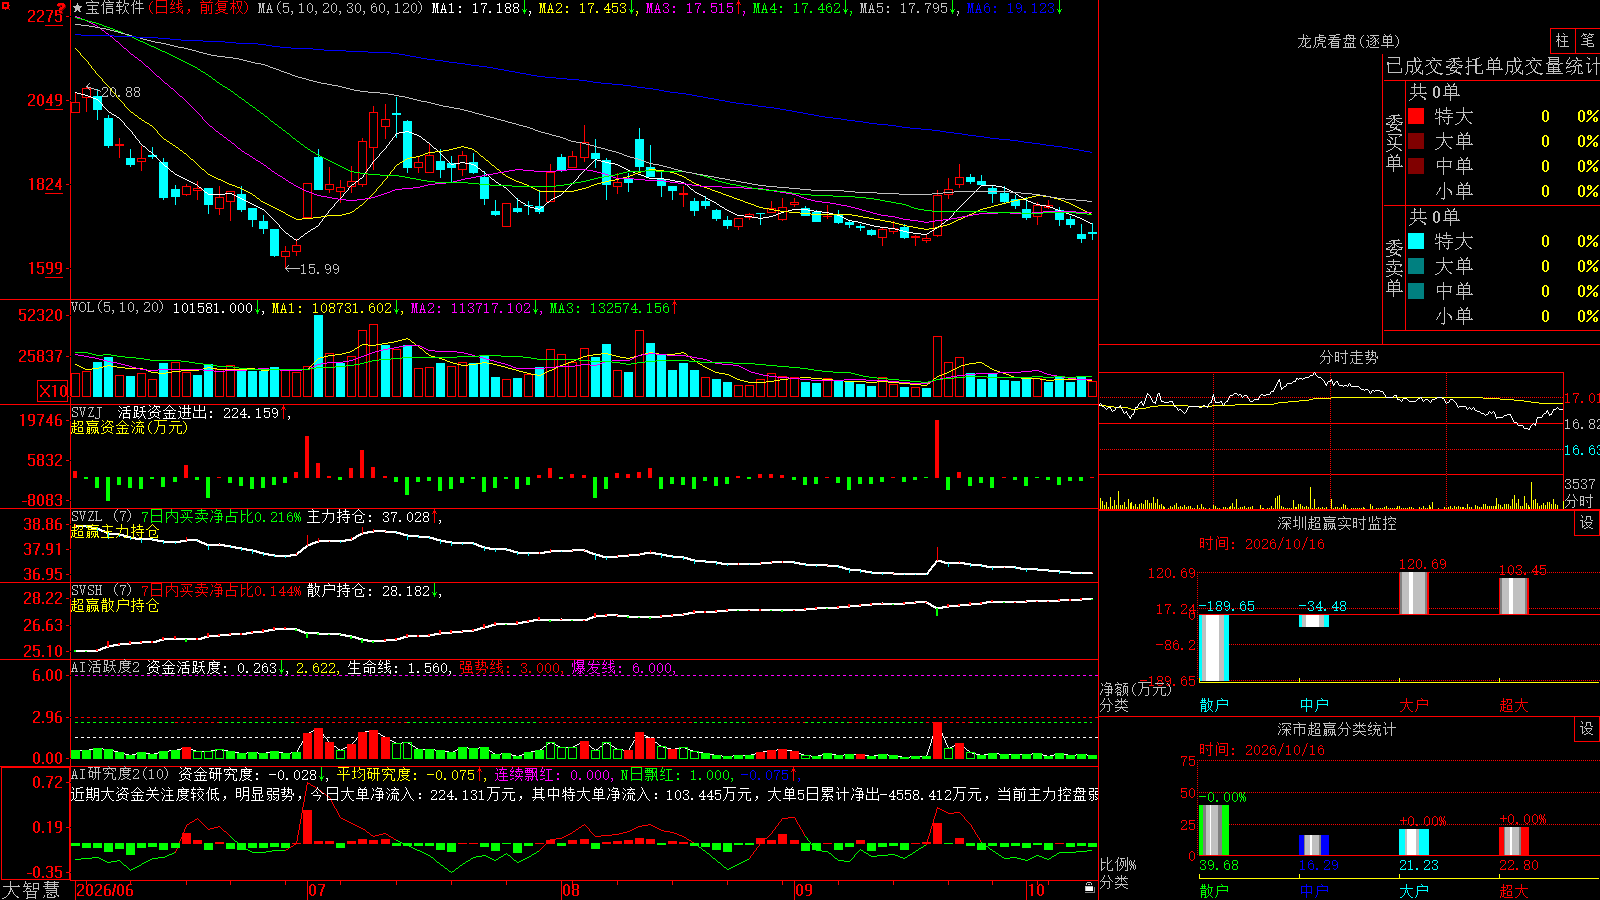Open the (日线, 前复权) period setting
1600x900 pixels.
pos(200,8)
